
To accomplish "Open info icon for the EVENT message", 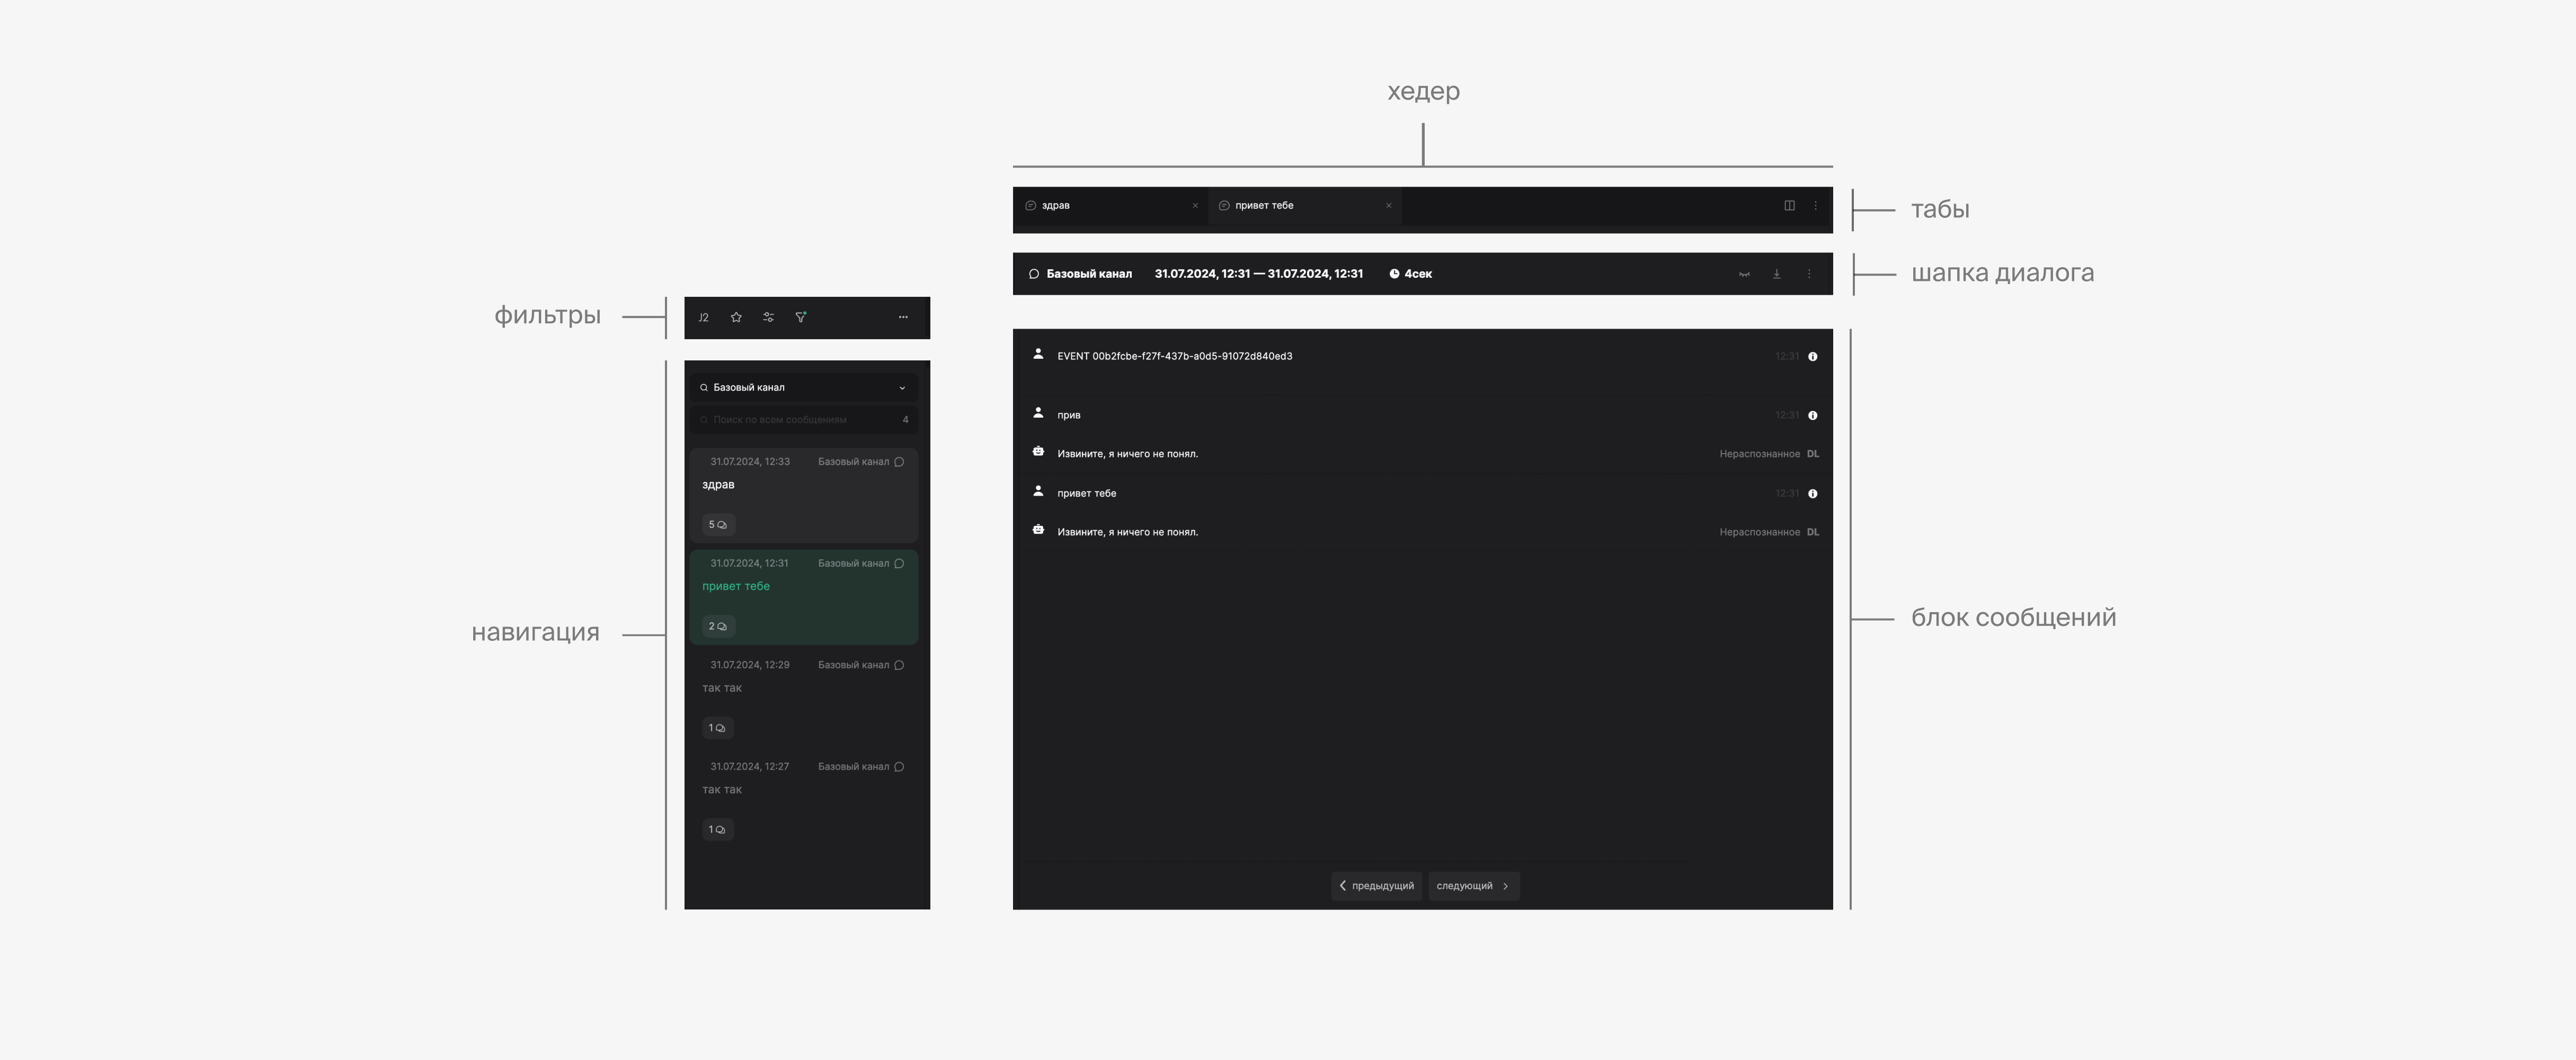I will click(1813, 357).
